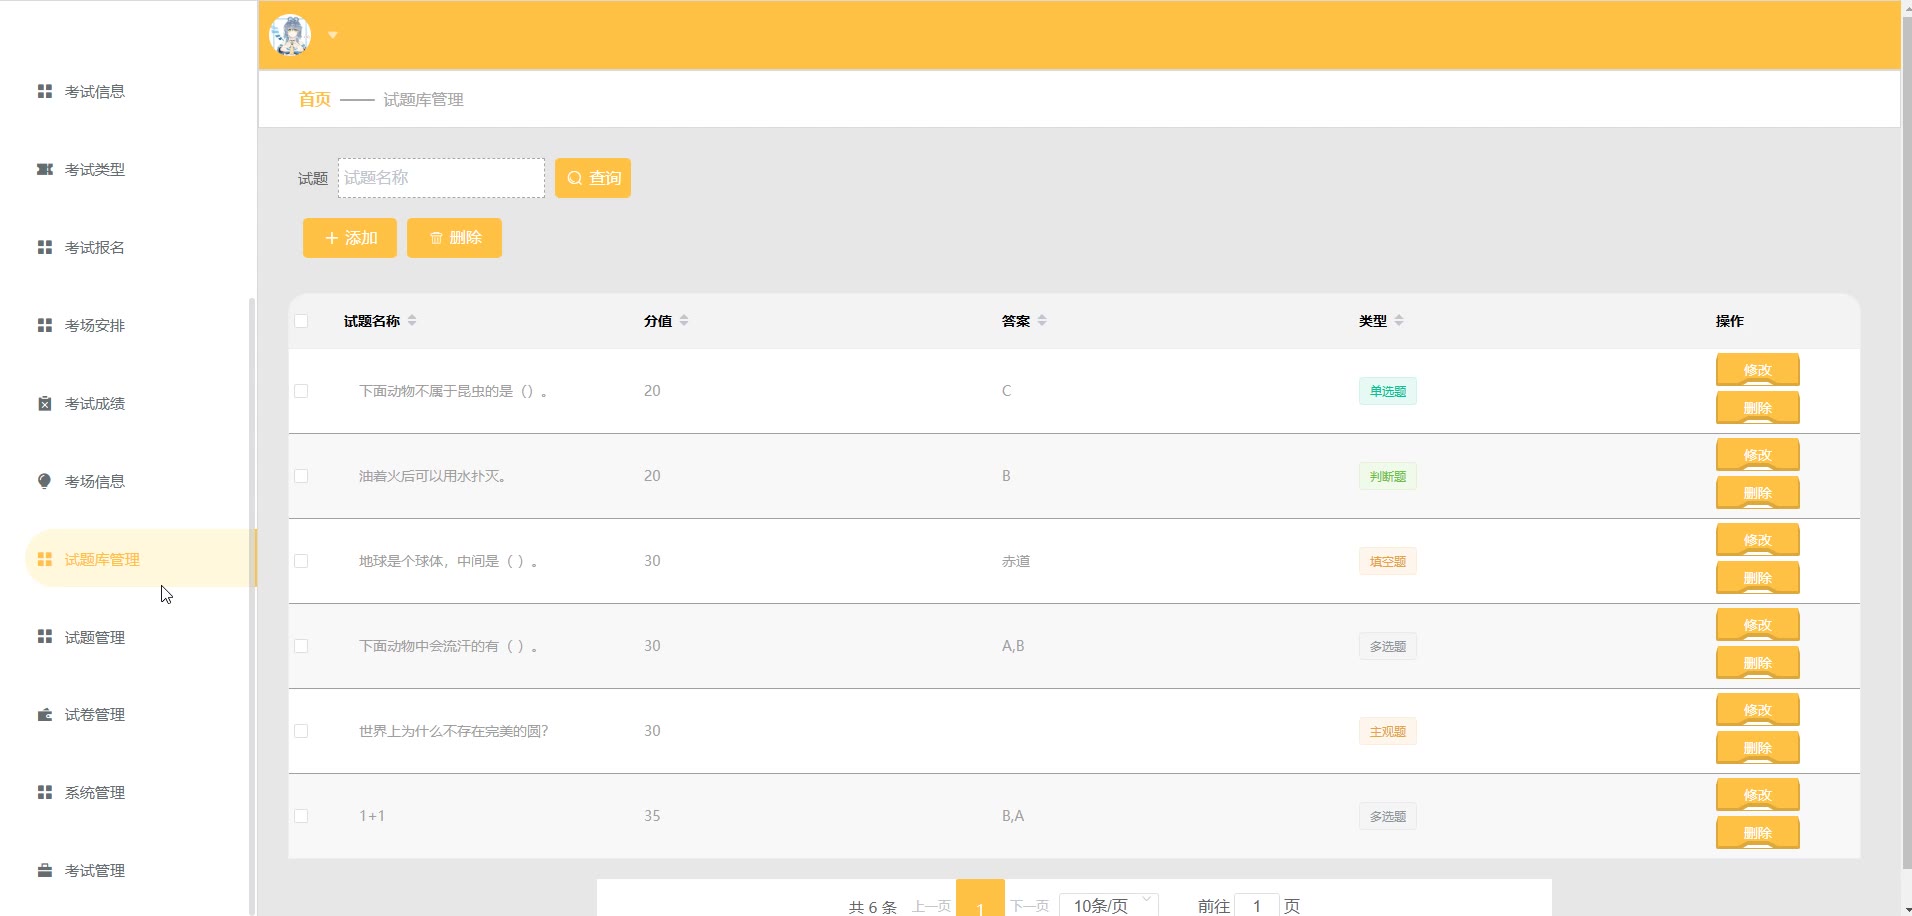
Task: Click the sidebar vertical scrollbar
Action: point(252,600)
